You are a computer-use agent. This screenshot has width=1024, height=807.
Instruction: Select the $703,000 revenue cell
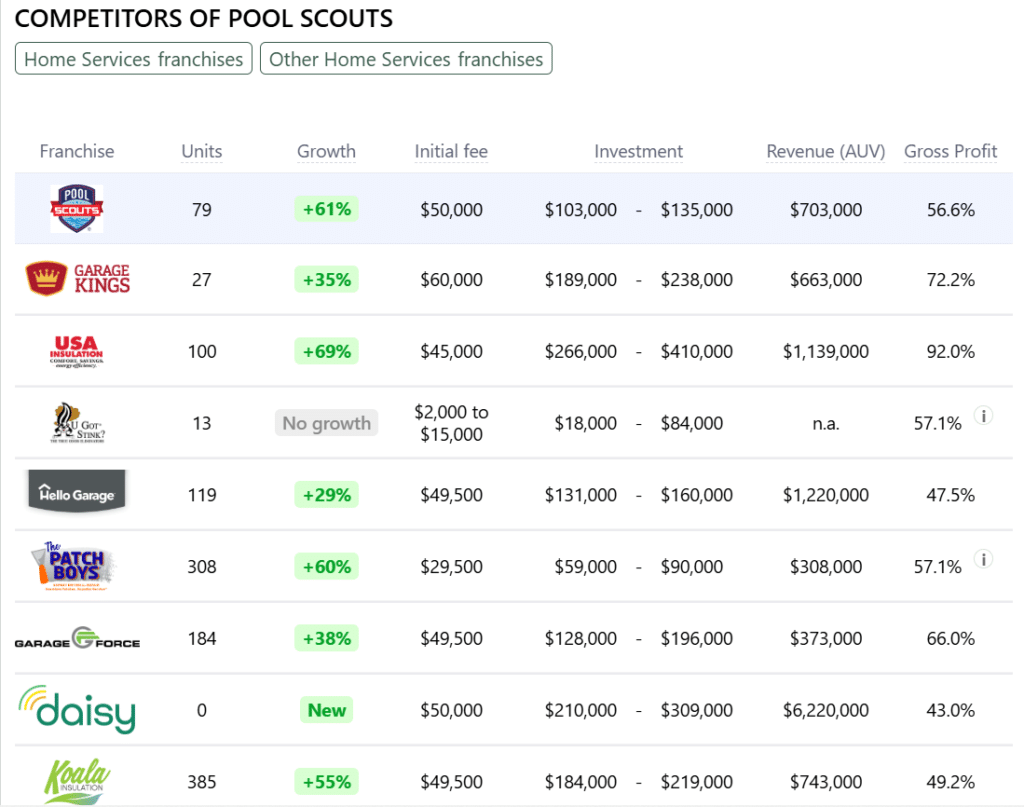(x=826, y=210)
